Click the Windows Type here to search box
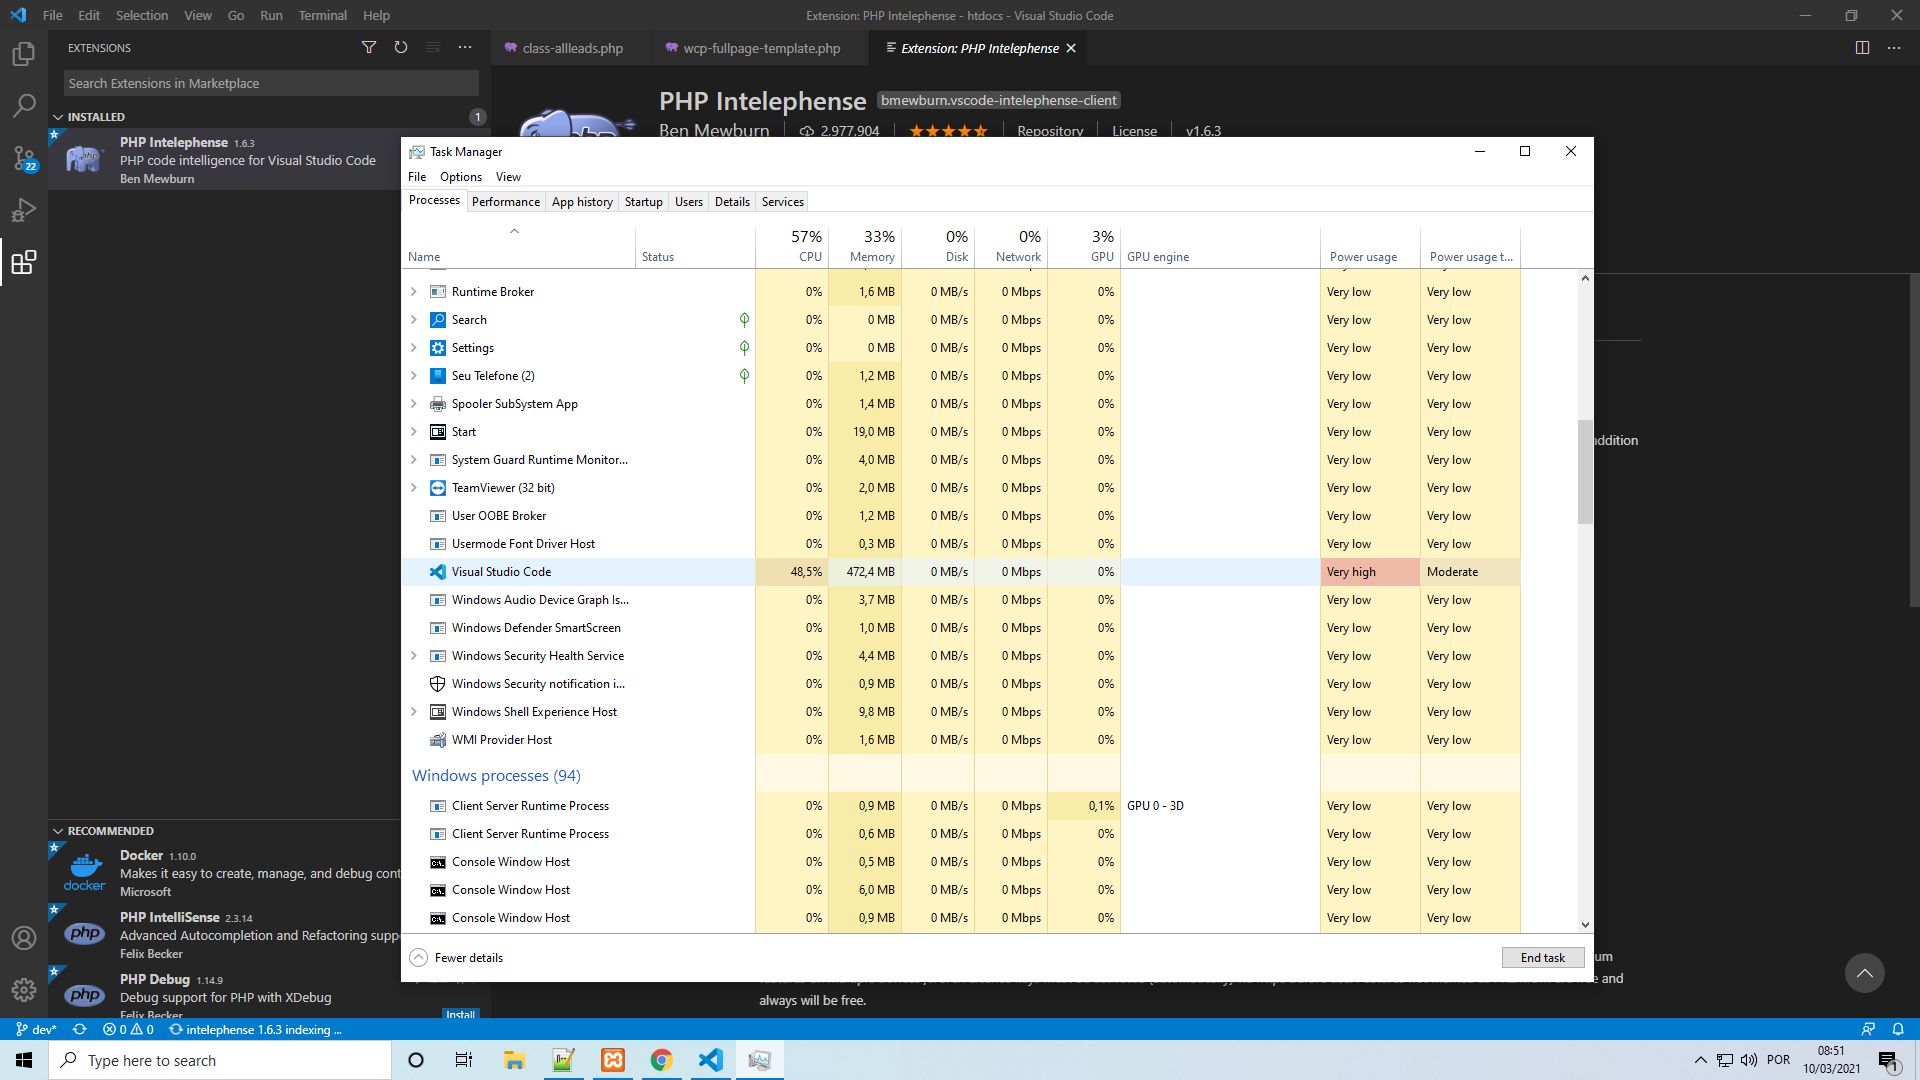Screen dimensions: 1920x1080 220,1060
